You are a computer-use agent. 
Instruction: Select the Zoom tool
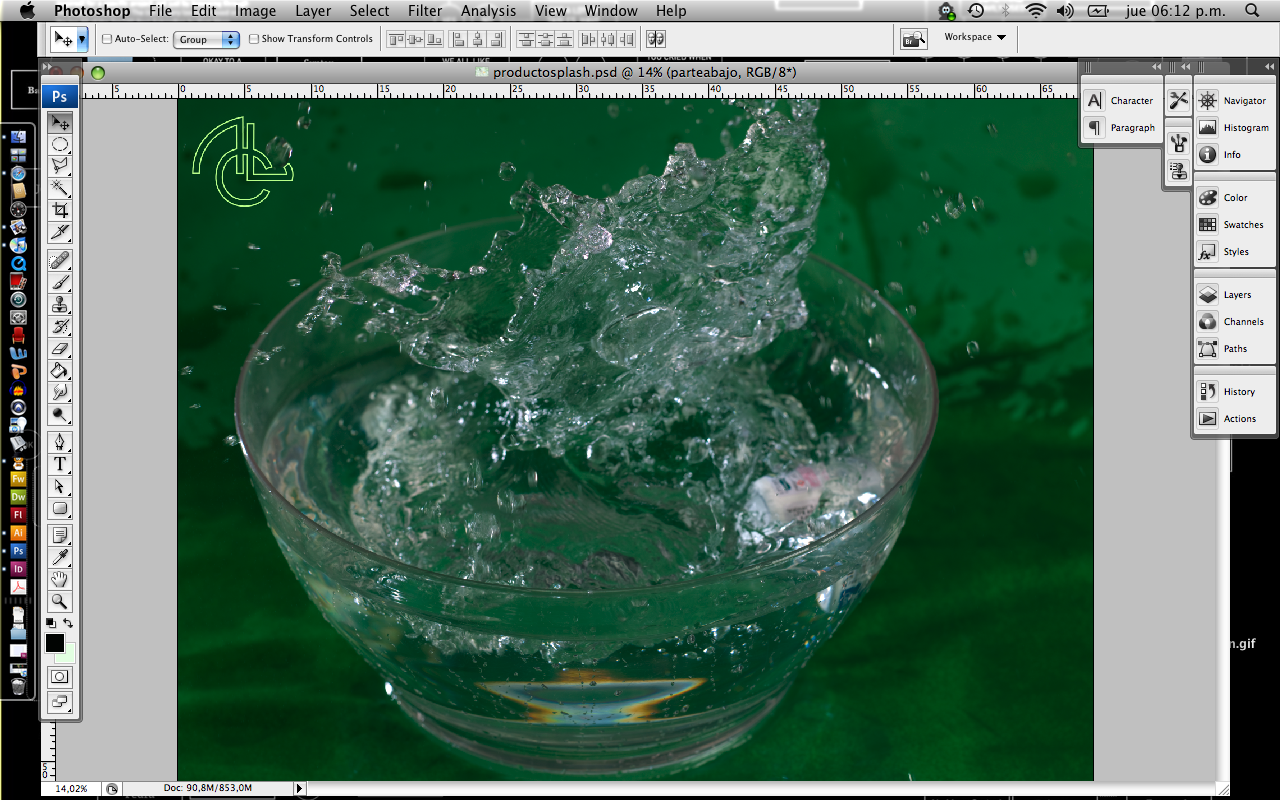click(60, 601)
